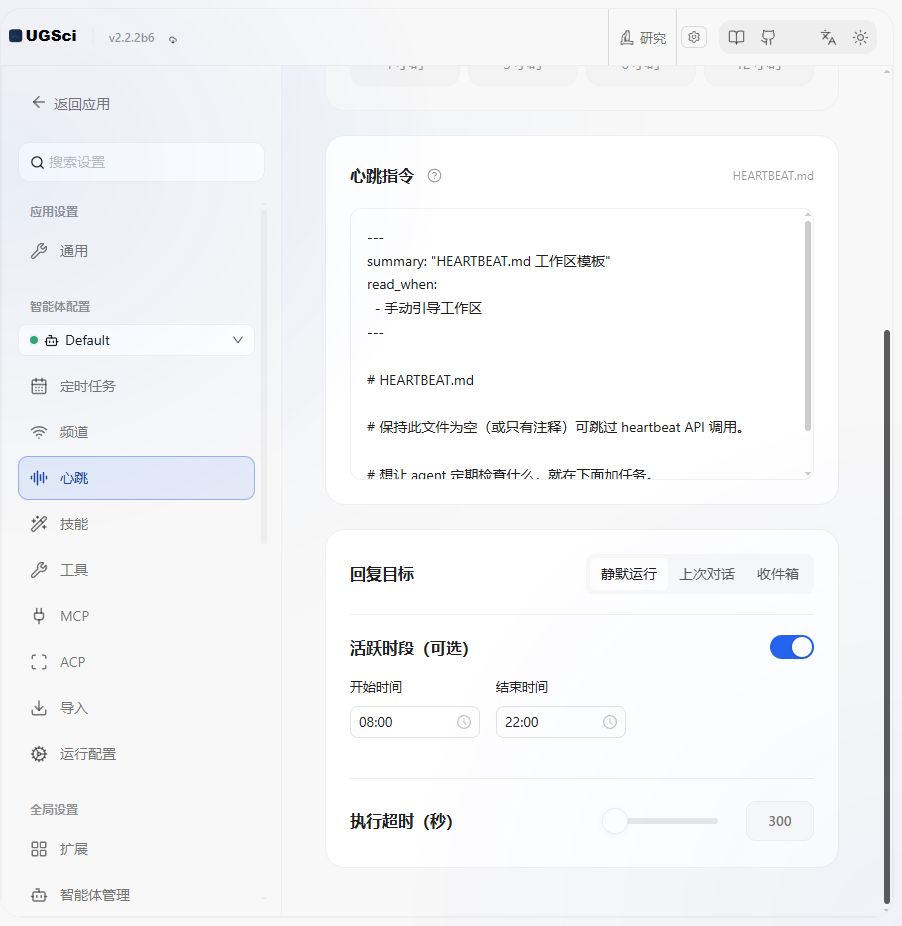Click the wrench icon beside 工具
This screenshot has height=926, width=902.
[39, 570]
